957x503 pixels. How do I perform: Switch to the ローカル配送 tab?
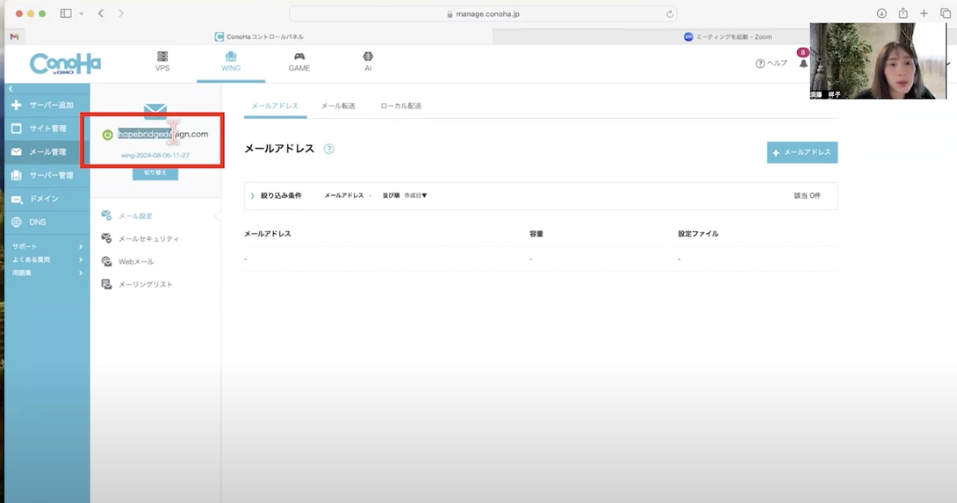coord(401,106)
